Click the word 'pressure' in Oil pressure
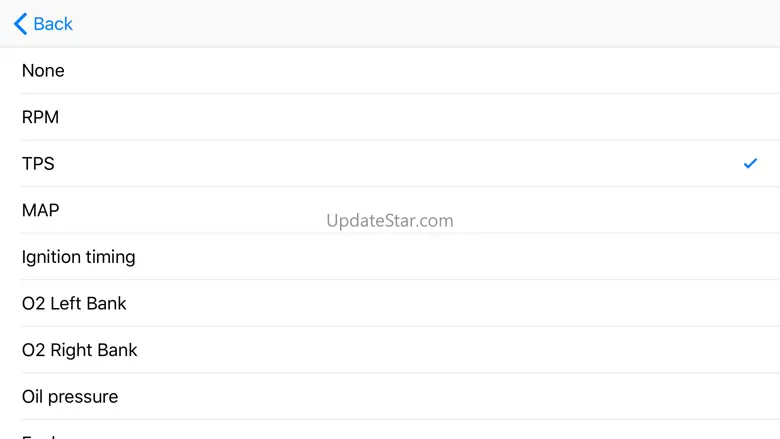Image resolution: width=780 pixels, height=439 pixels. (84, 397)
